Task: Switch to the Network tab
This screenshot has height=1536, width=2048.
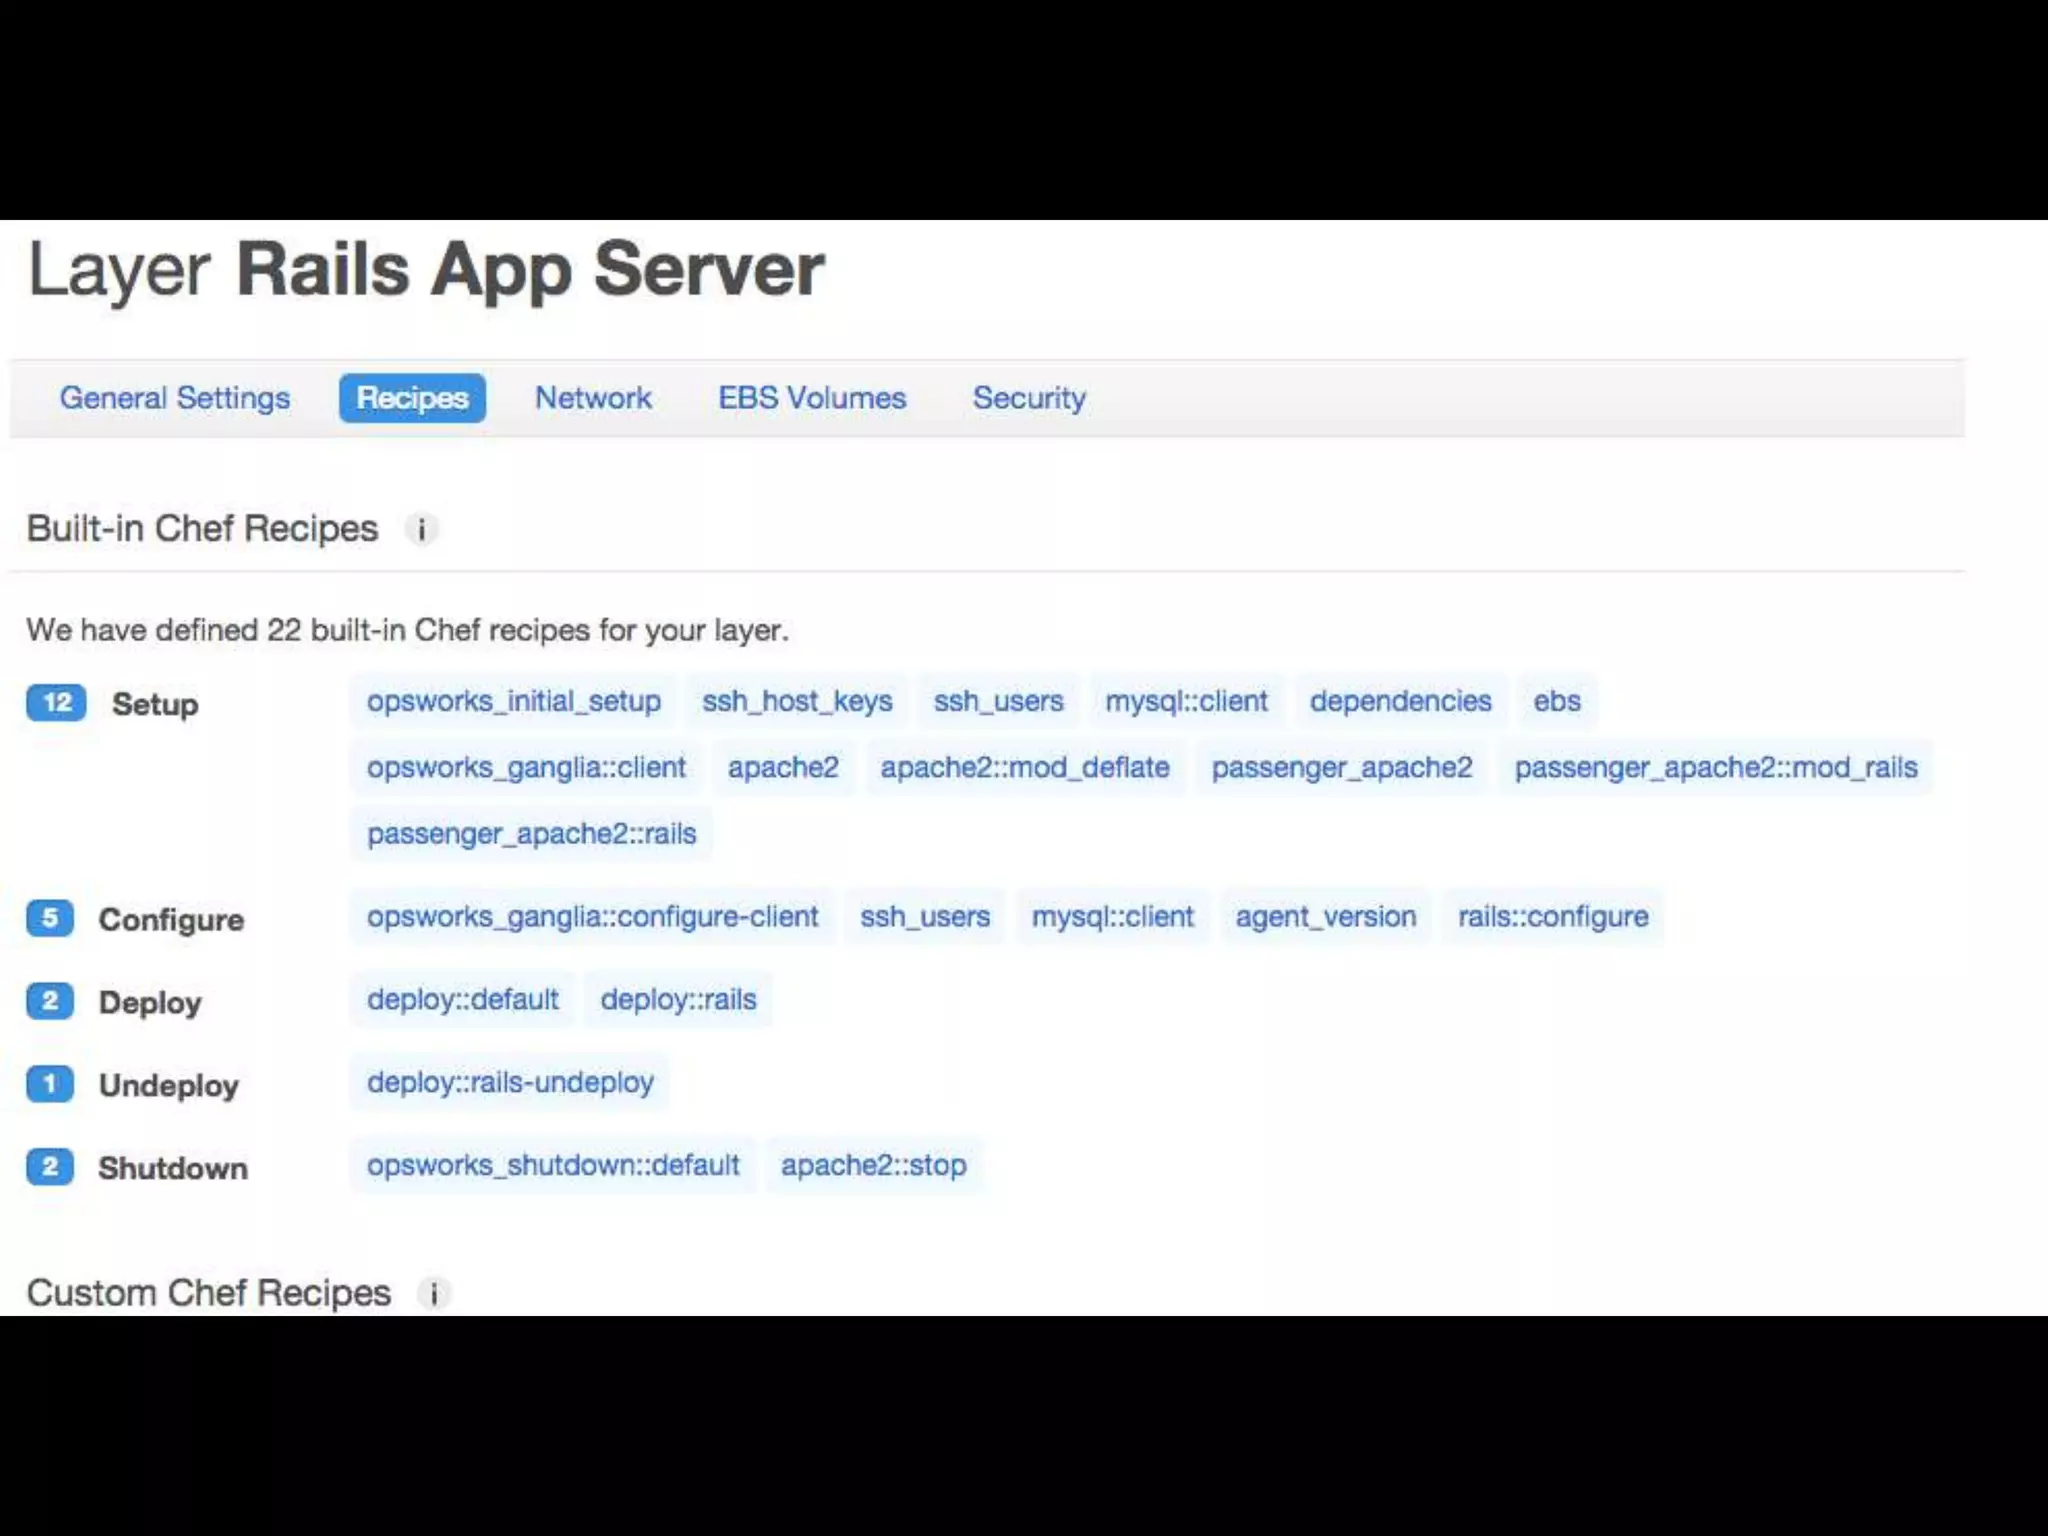Action: click(593, 398)
